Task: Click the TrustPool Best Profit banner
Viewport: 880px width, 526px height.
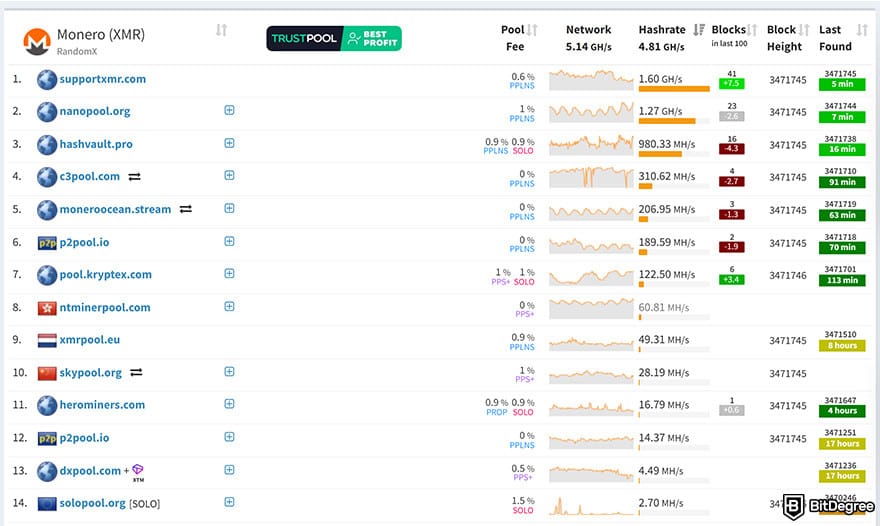Action: pos(334,38)
